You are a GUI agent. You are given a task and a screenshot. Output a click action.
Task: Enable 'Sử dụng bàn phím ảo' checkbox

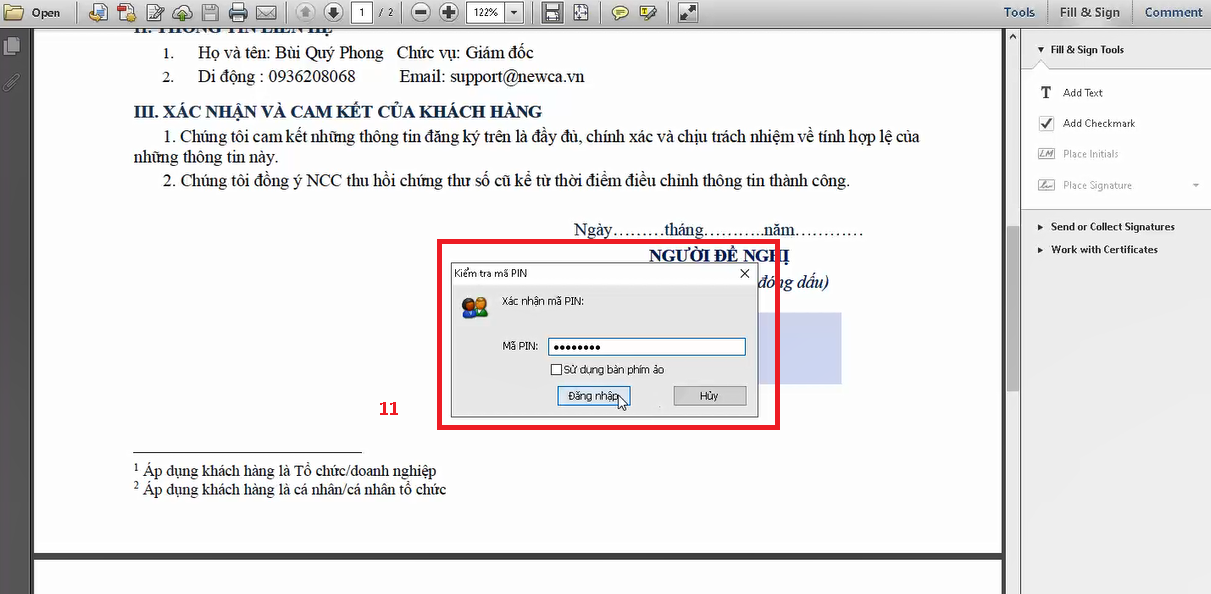click(556, 370)
